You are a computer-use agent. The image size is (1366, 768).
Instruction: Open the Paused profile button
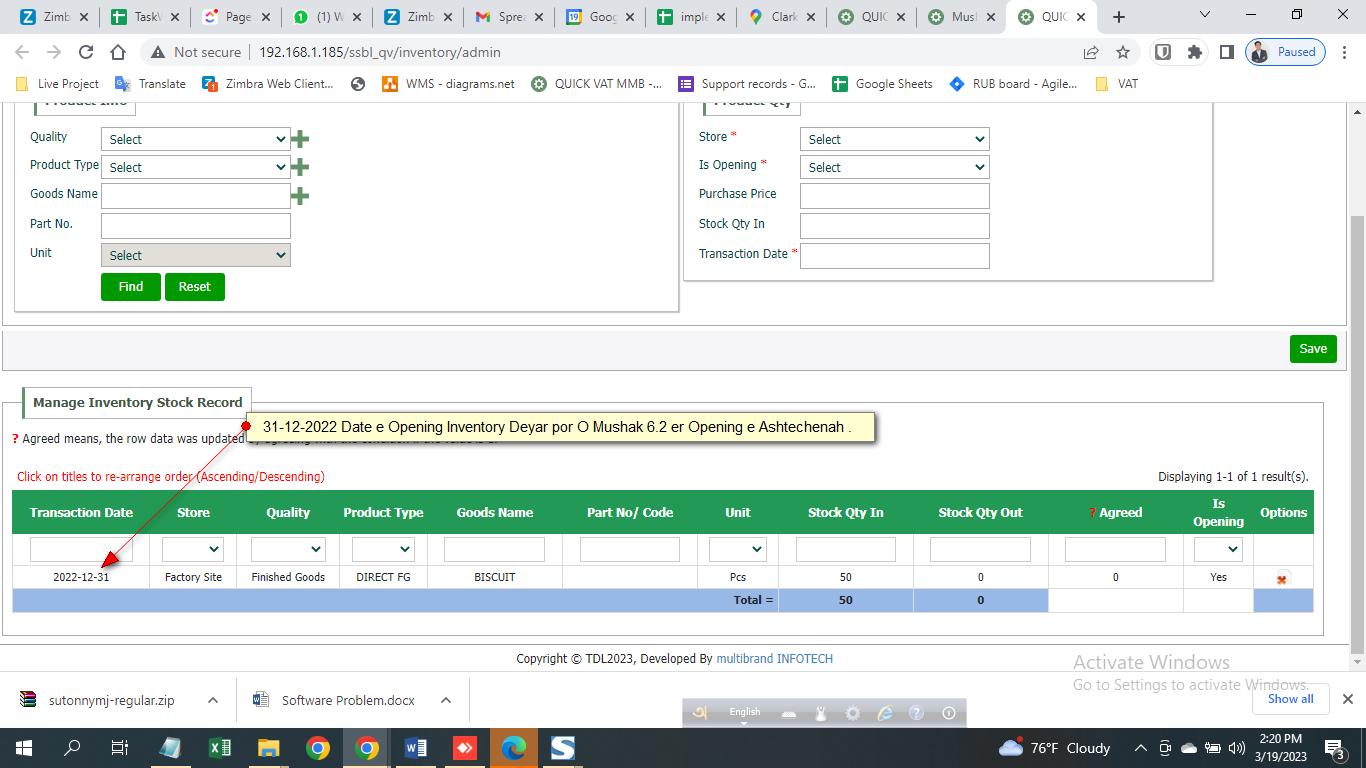1286,52
